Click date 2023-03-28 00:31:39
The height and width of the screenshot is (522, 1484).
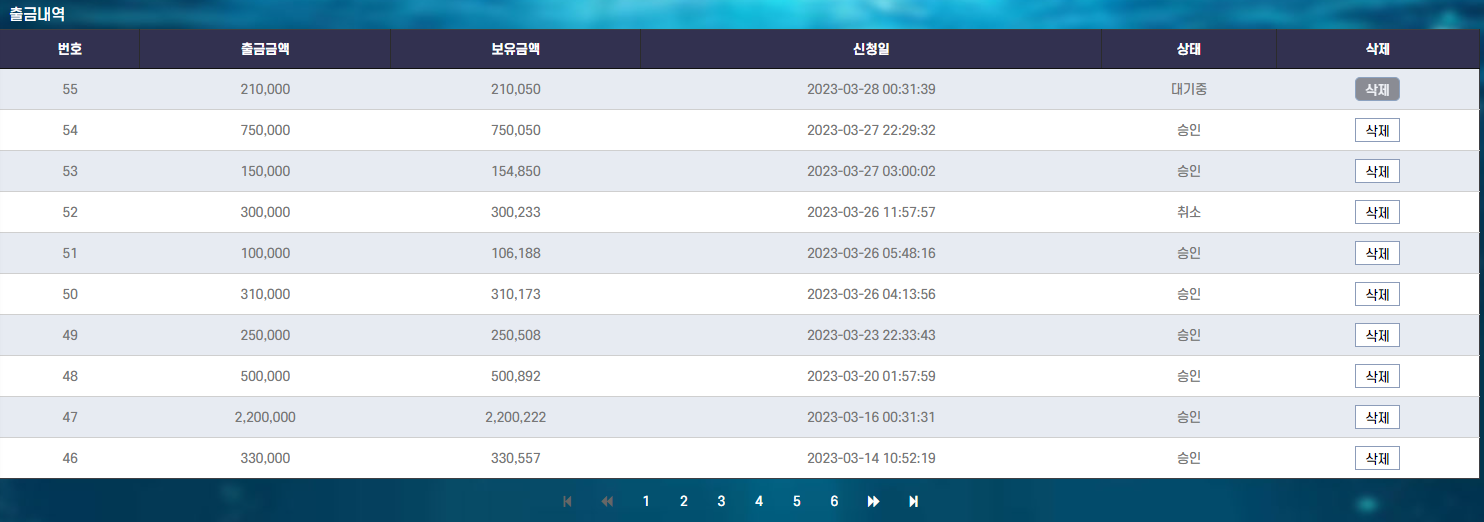click(x=871, y=89)
